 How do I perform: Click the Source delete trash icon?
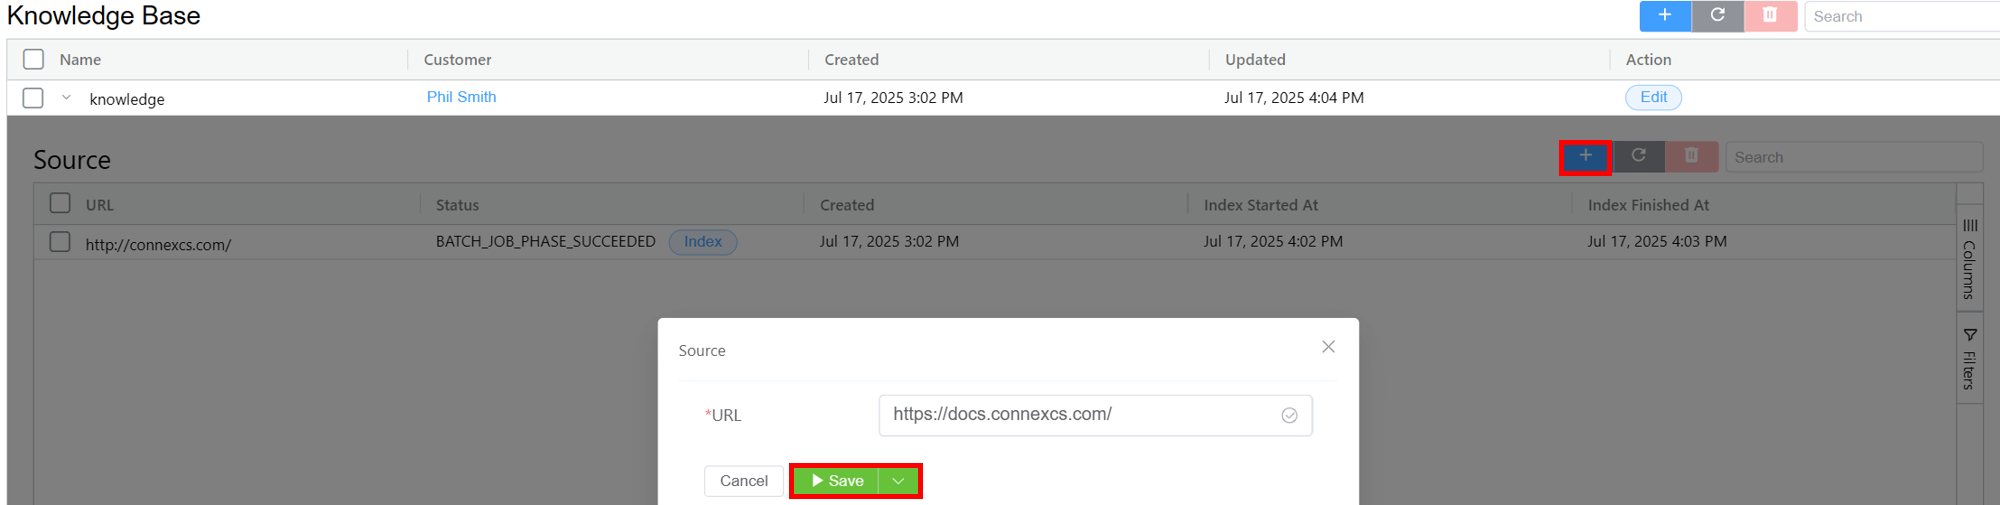pyautogui.click(x=1692, y=157)
